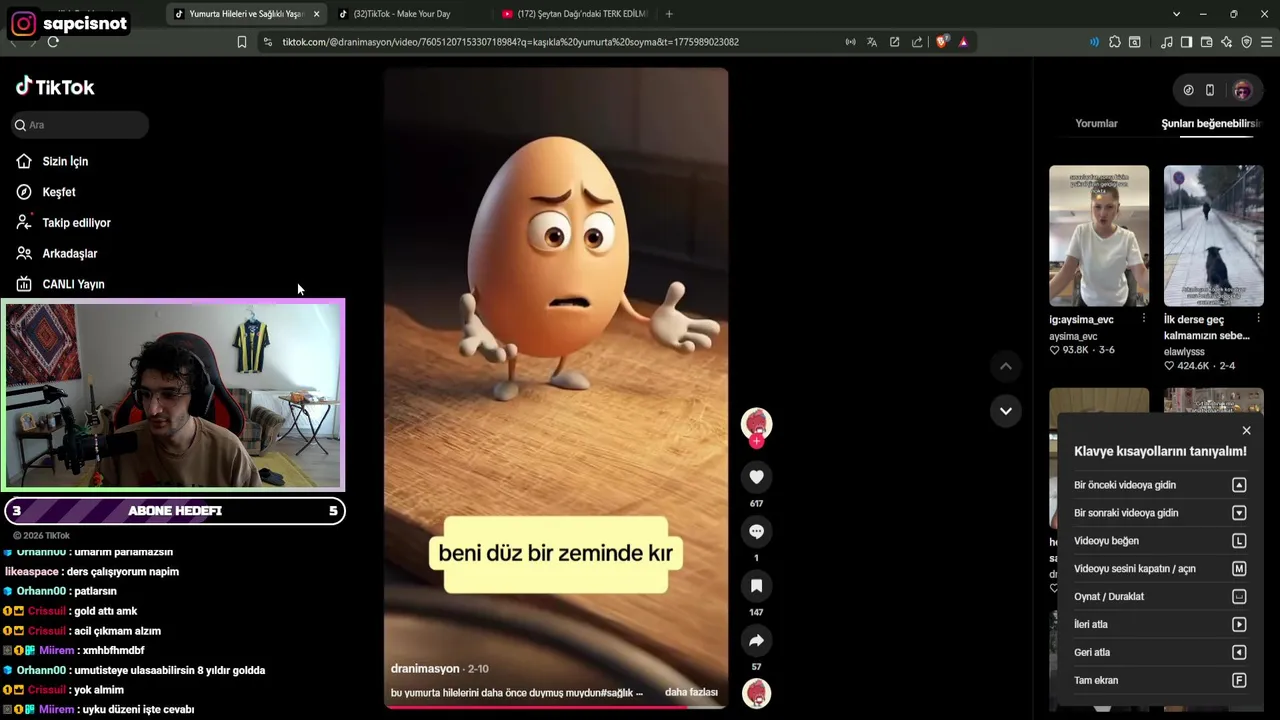This screenshot has height=720, width=1280.
Task: Open the profile avatar menu
Action: pyautogui.click(x=1242, y=90)
